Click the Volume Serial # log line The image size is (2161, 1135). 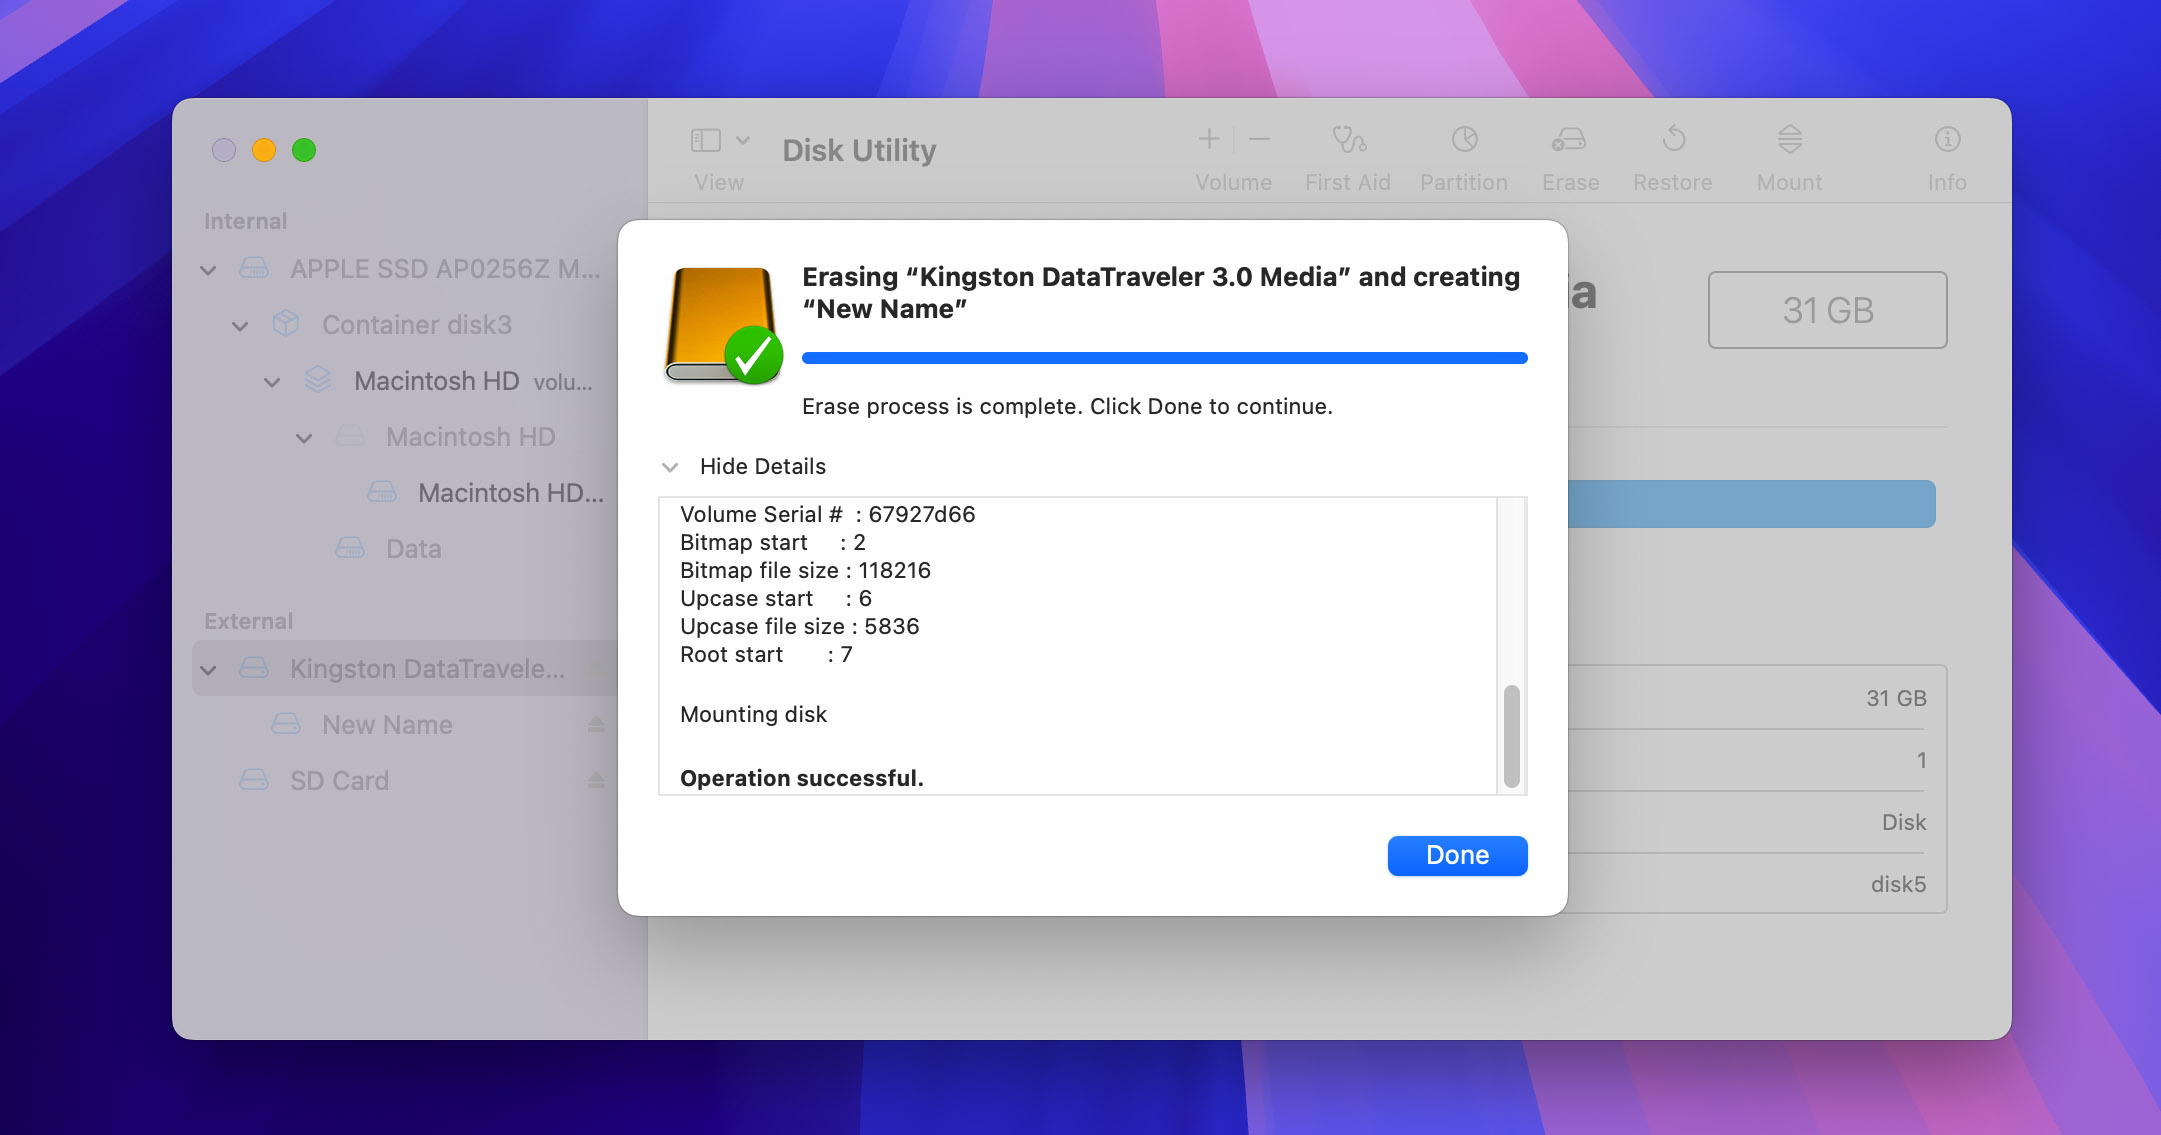coord(828,514)
